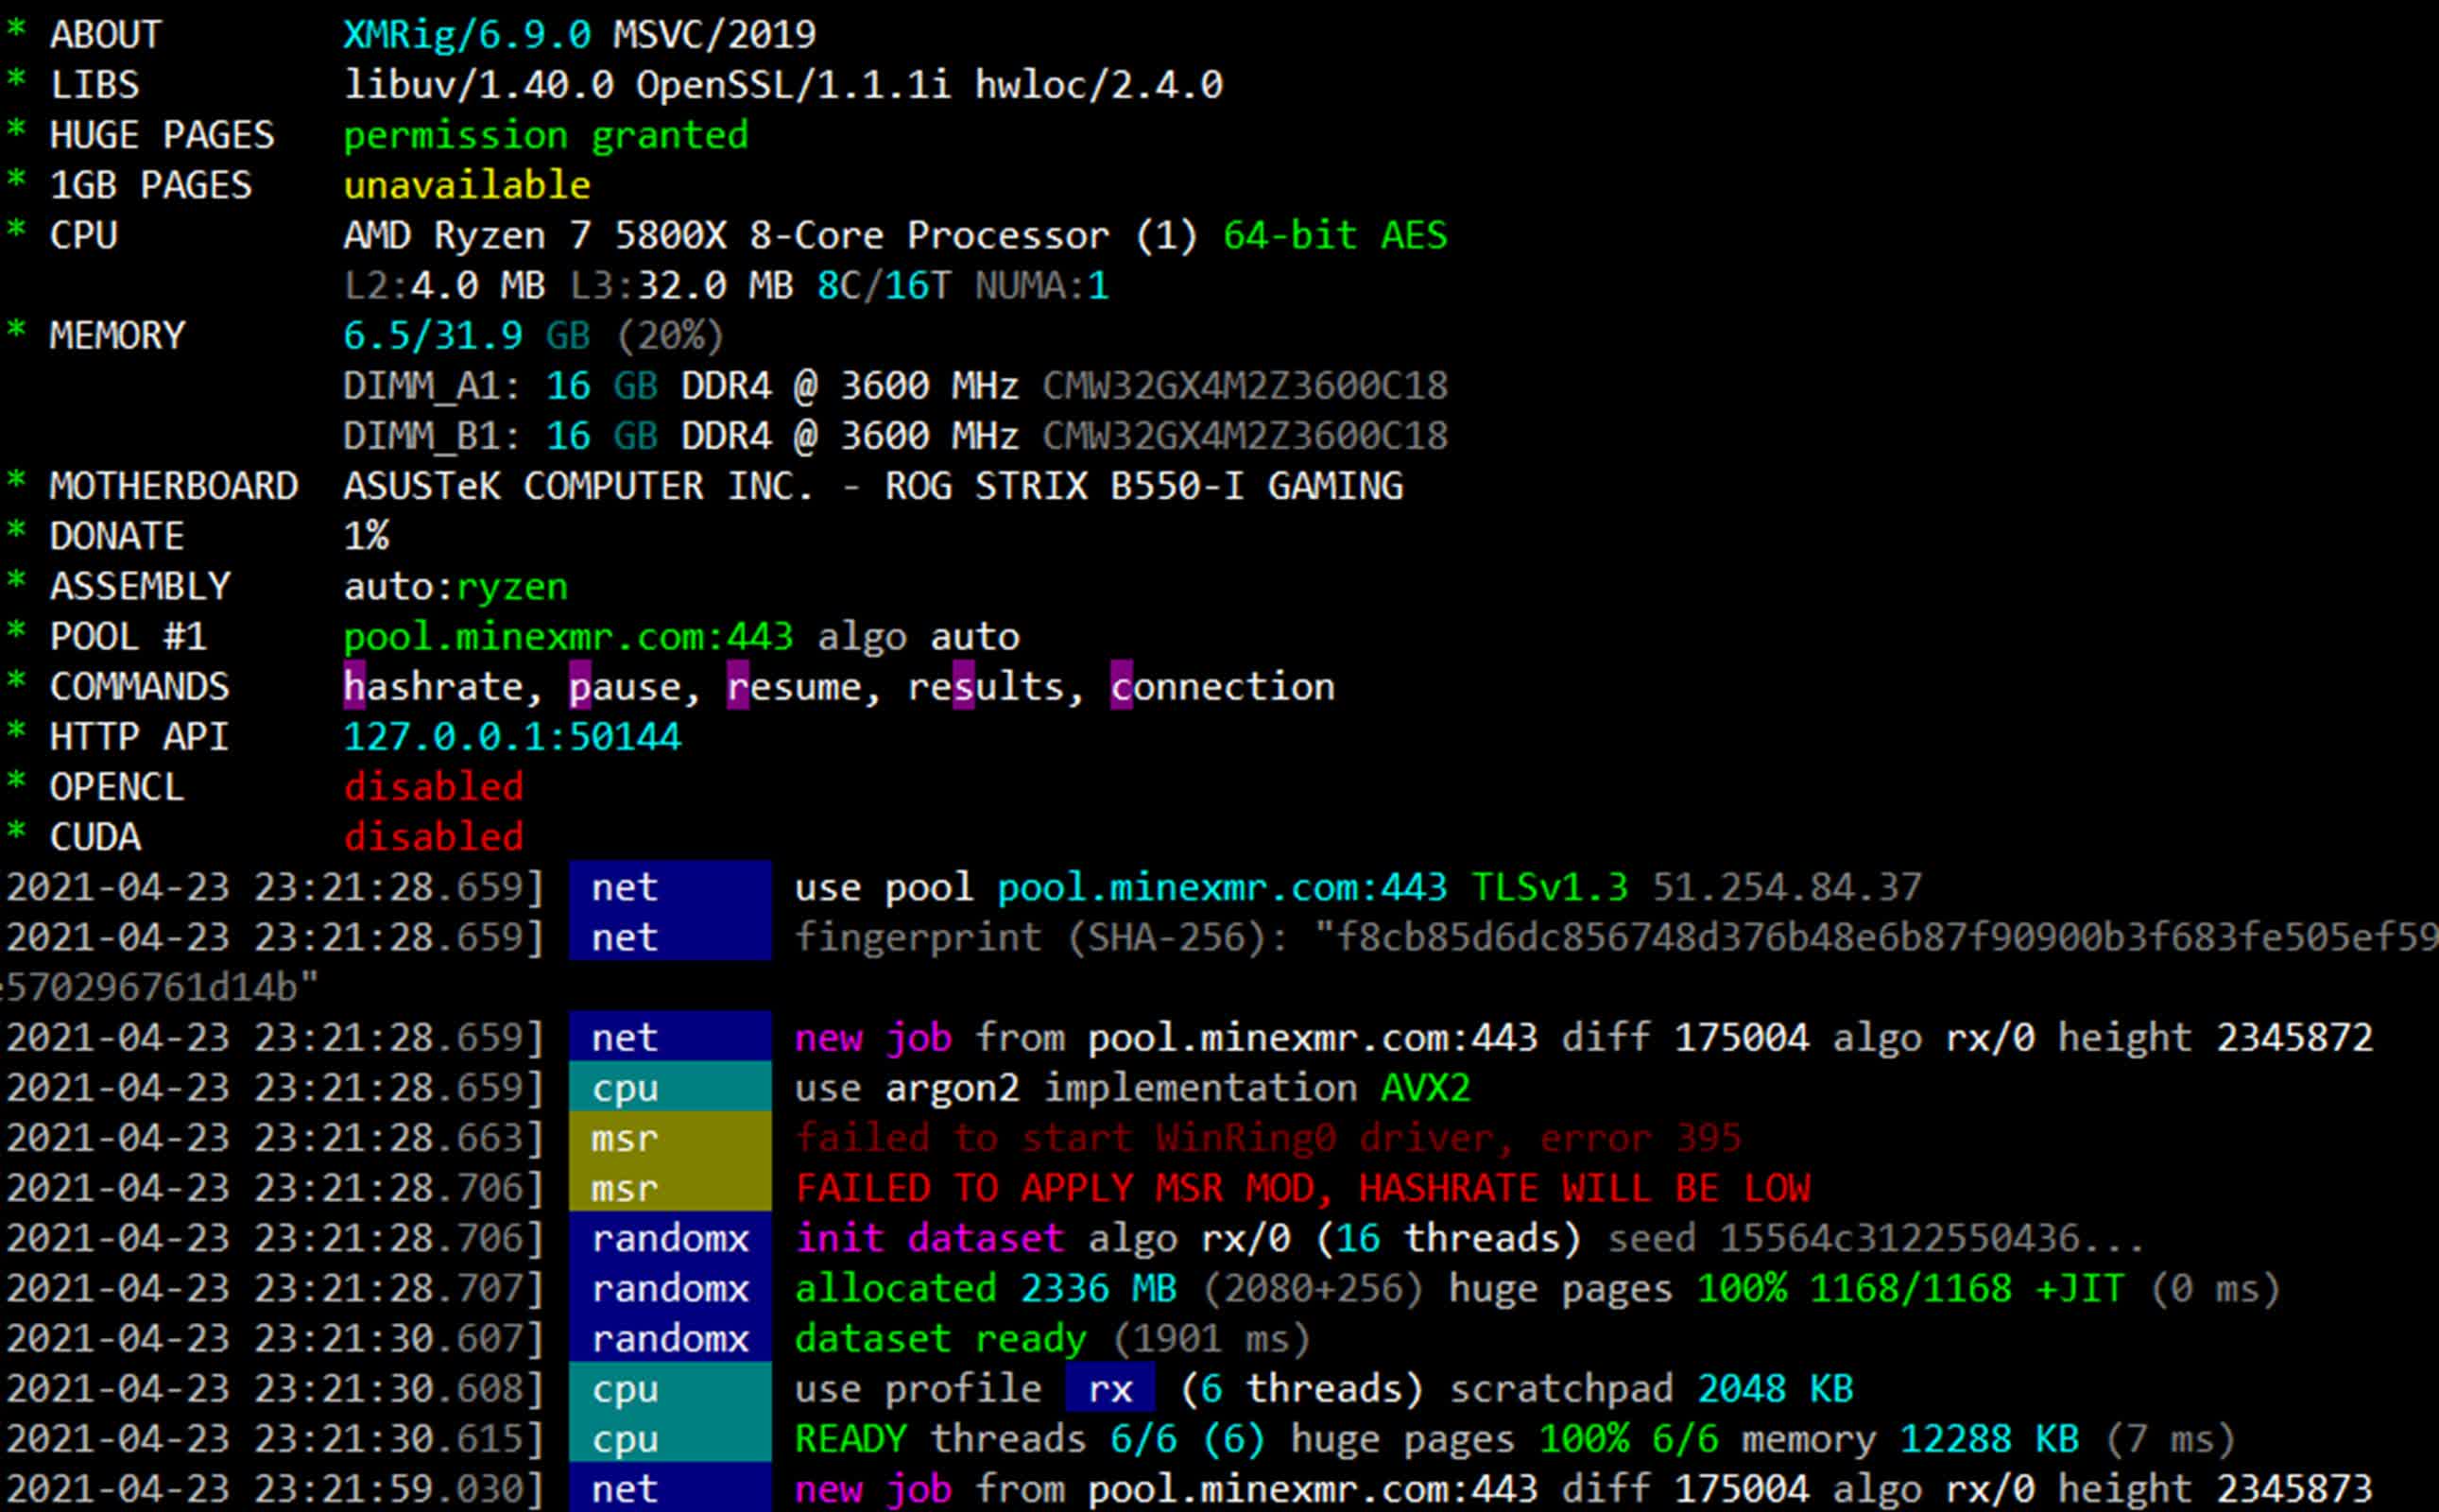Click the red 'disabled' text beside OPENCL

pyautogui.click(x=433, y=787)
